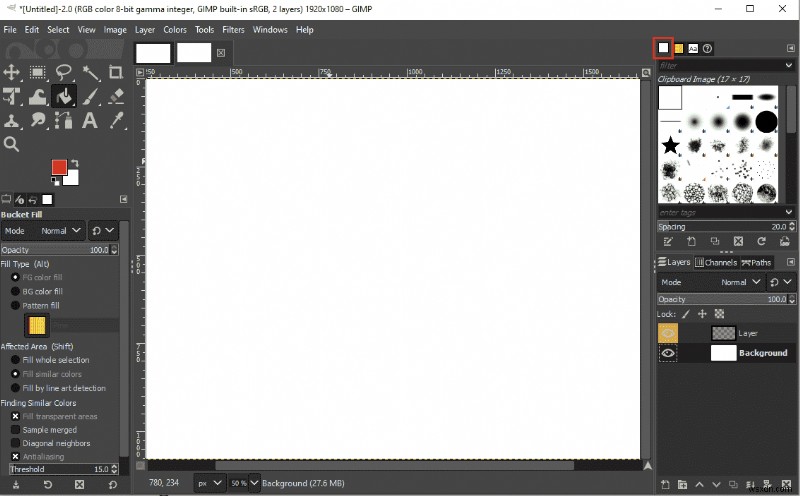Select the Paths tool
The image size is (800, 496).
click(x=64, y=121)
